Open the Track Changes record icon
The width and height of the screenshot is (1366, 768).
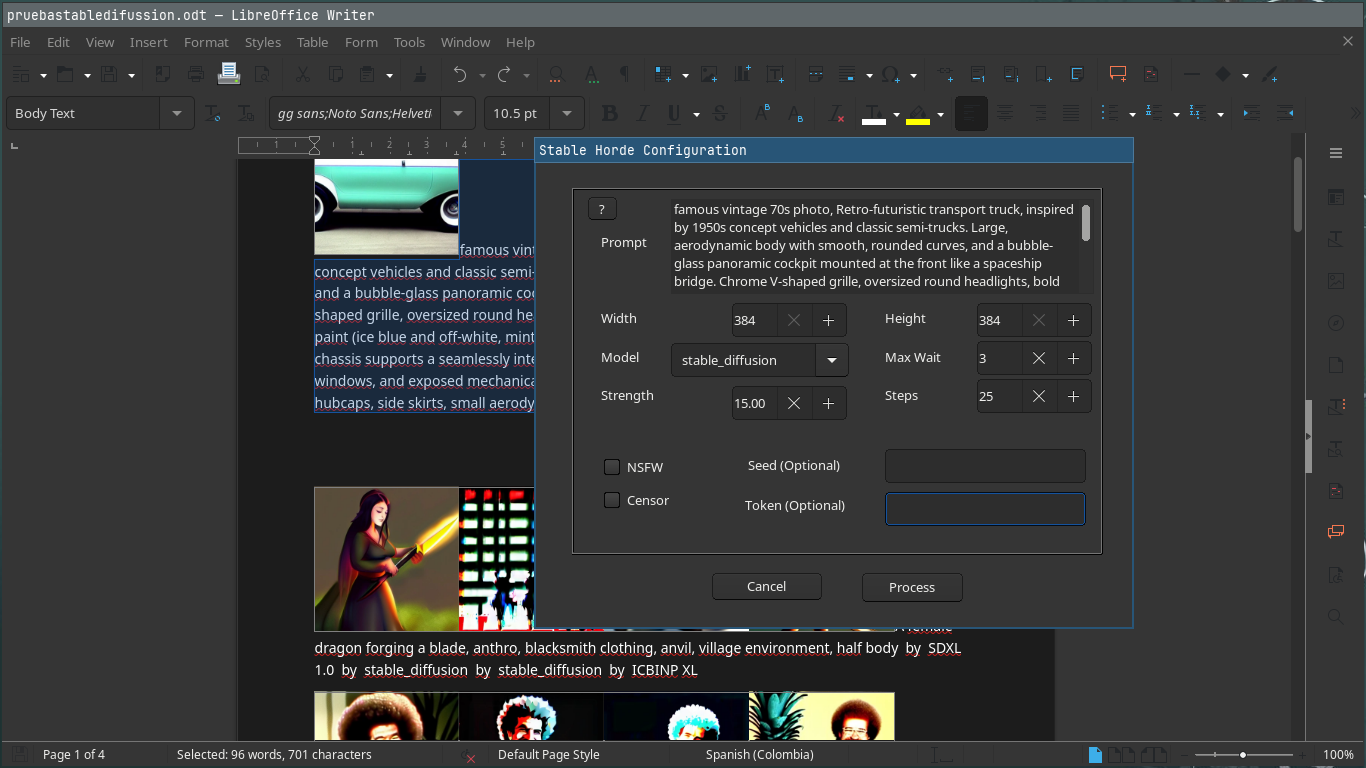pyautogui.click(x=1150, y=74)
